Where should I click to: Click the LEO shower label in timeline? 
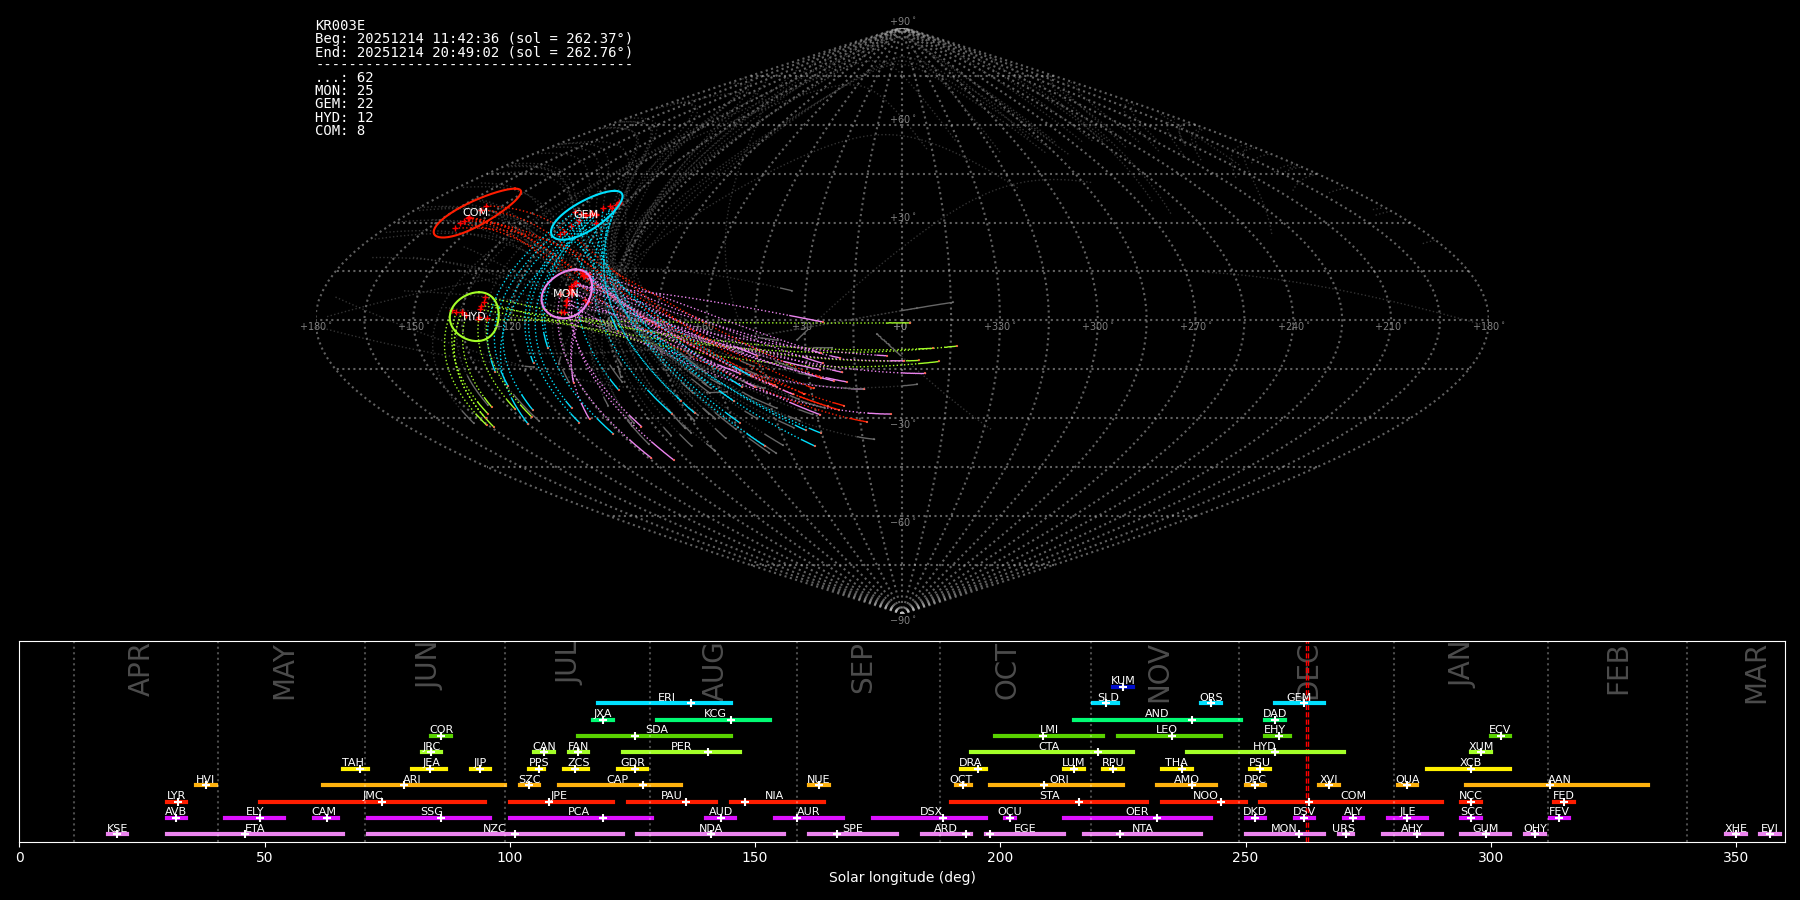point(1166,730)
